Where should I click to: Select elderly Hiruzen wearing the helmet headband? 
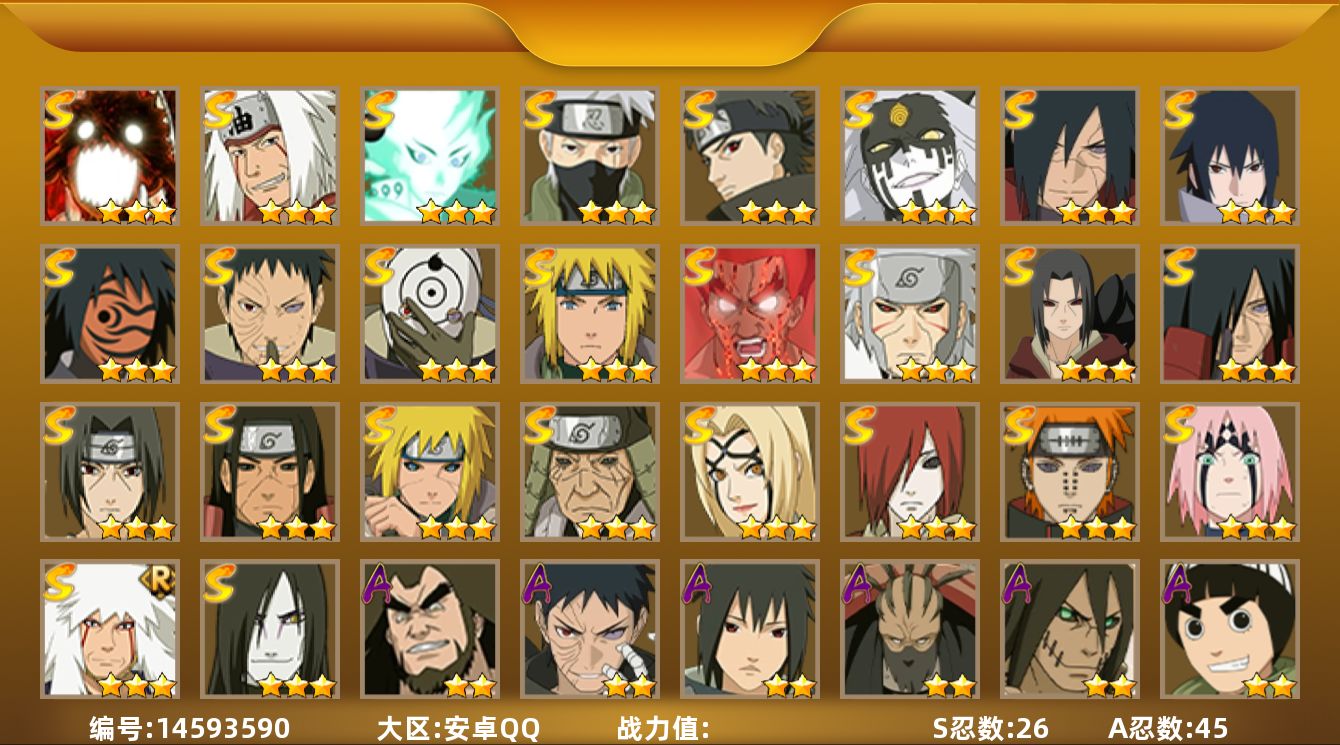pyautogui.click(x=589, y=472)
